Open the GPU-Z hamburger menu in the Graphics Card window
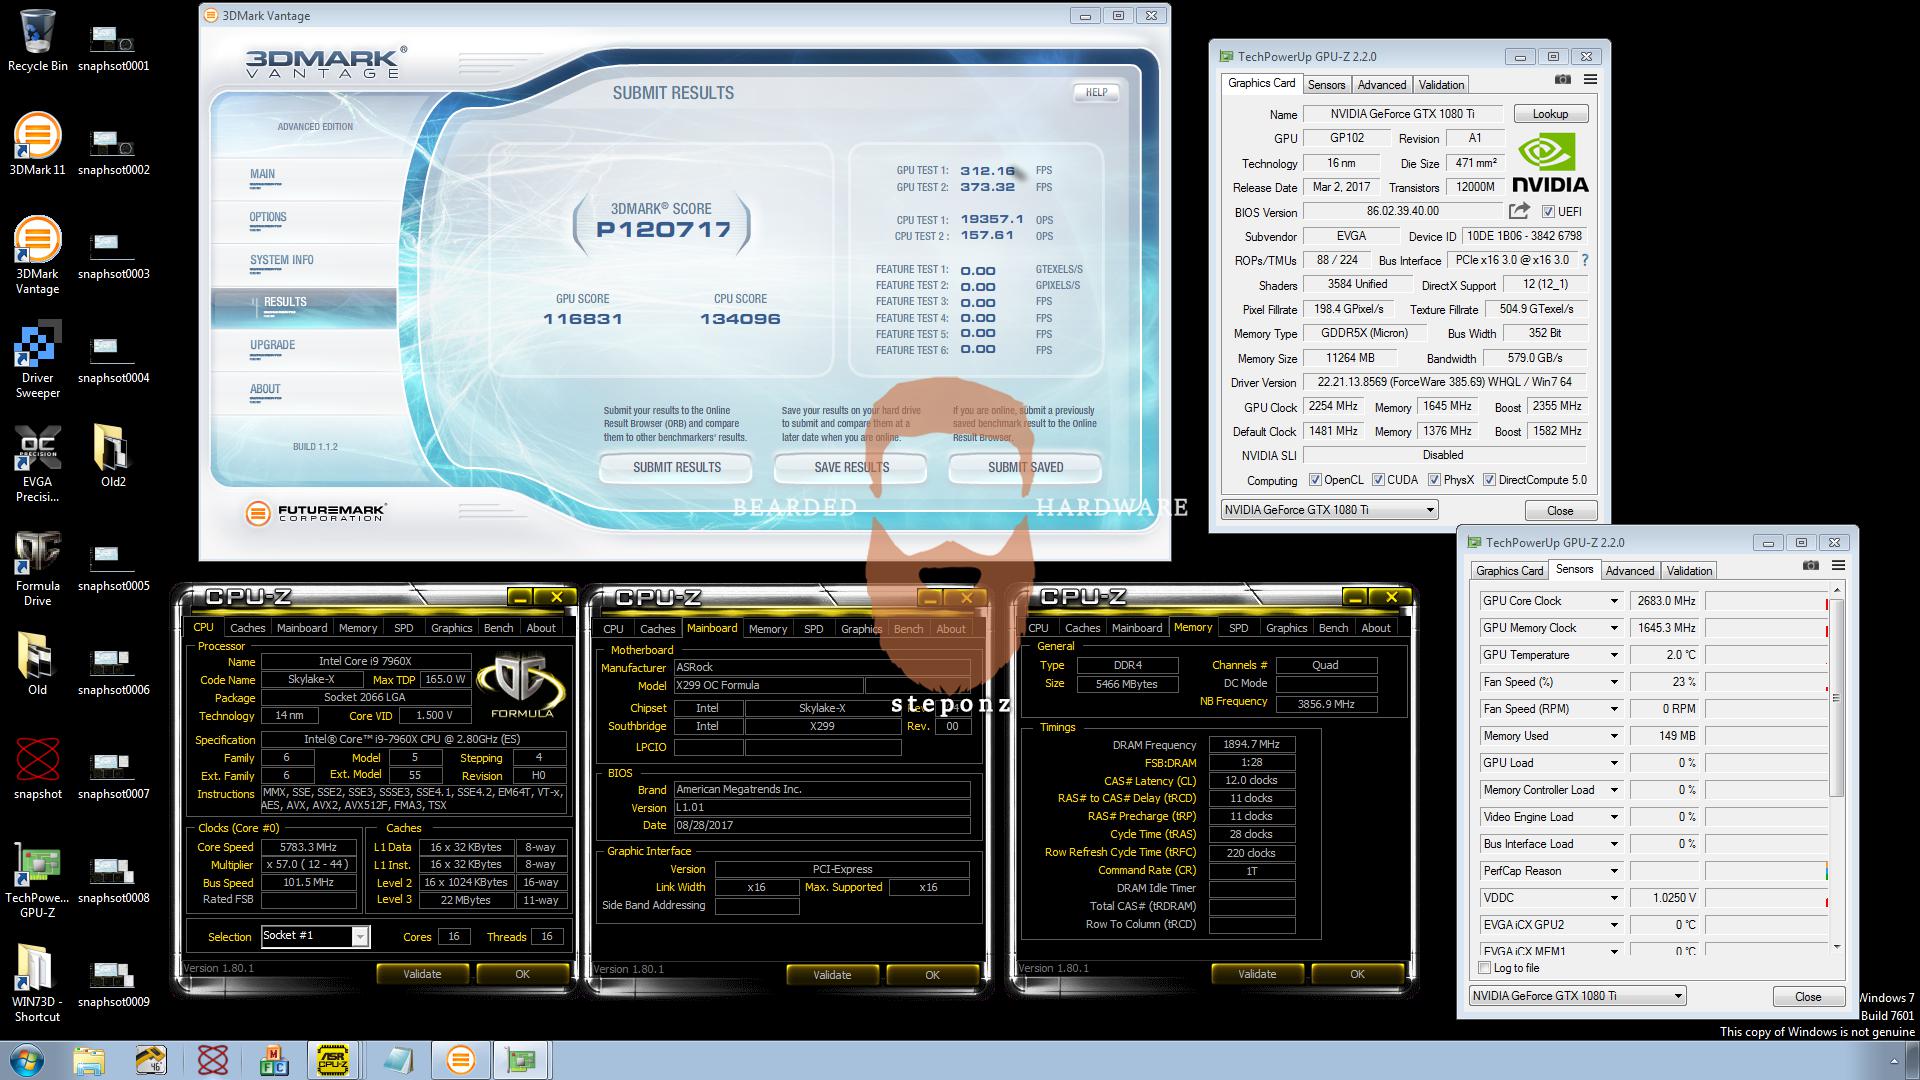Viewport: 1920px width, 1080px height. pos(1590,80)
